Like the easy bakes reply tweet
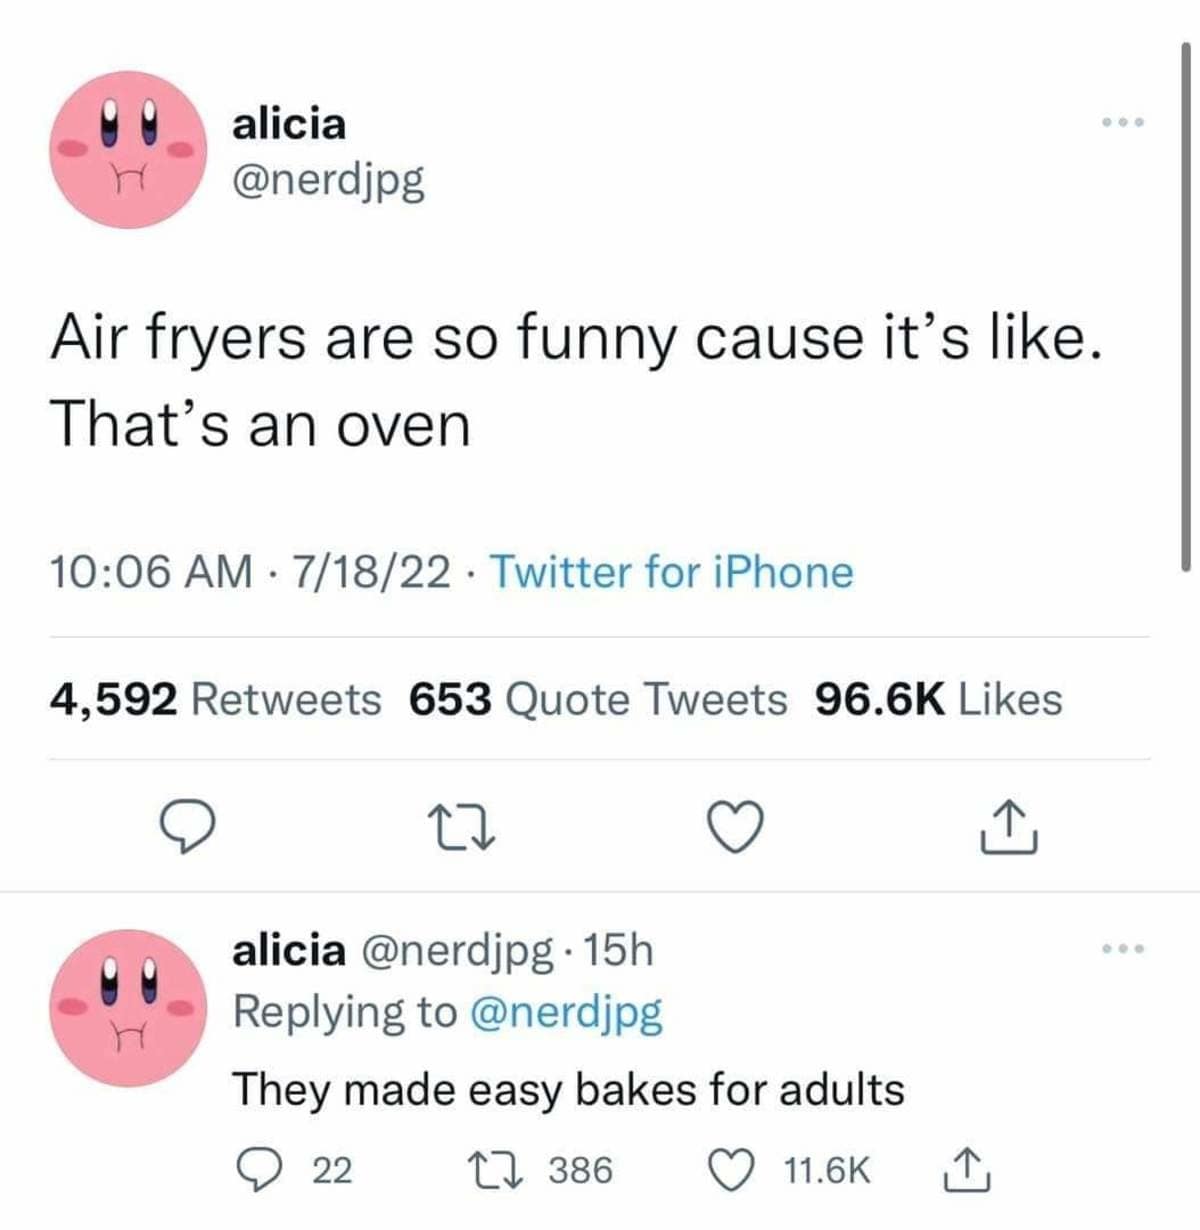This screenshot has width=1200, height=1230. (727, 1168)
